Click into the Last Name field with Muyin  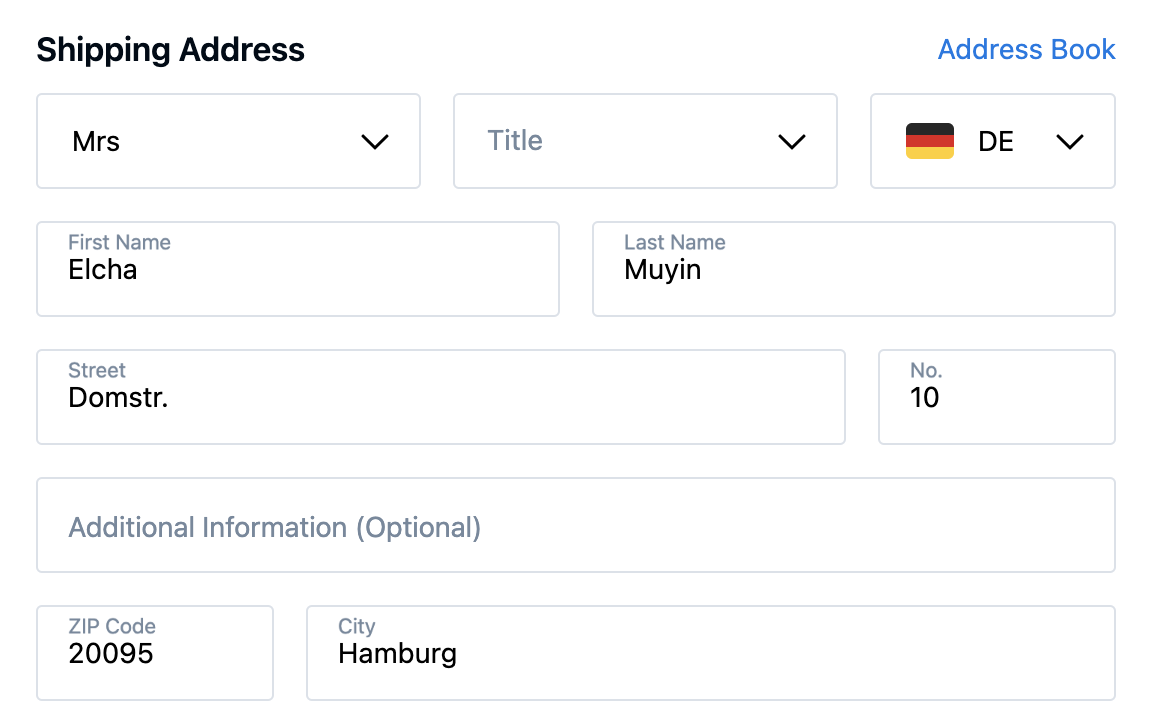pyautogui.click(x=853, y=270)
